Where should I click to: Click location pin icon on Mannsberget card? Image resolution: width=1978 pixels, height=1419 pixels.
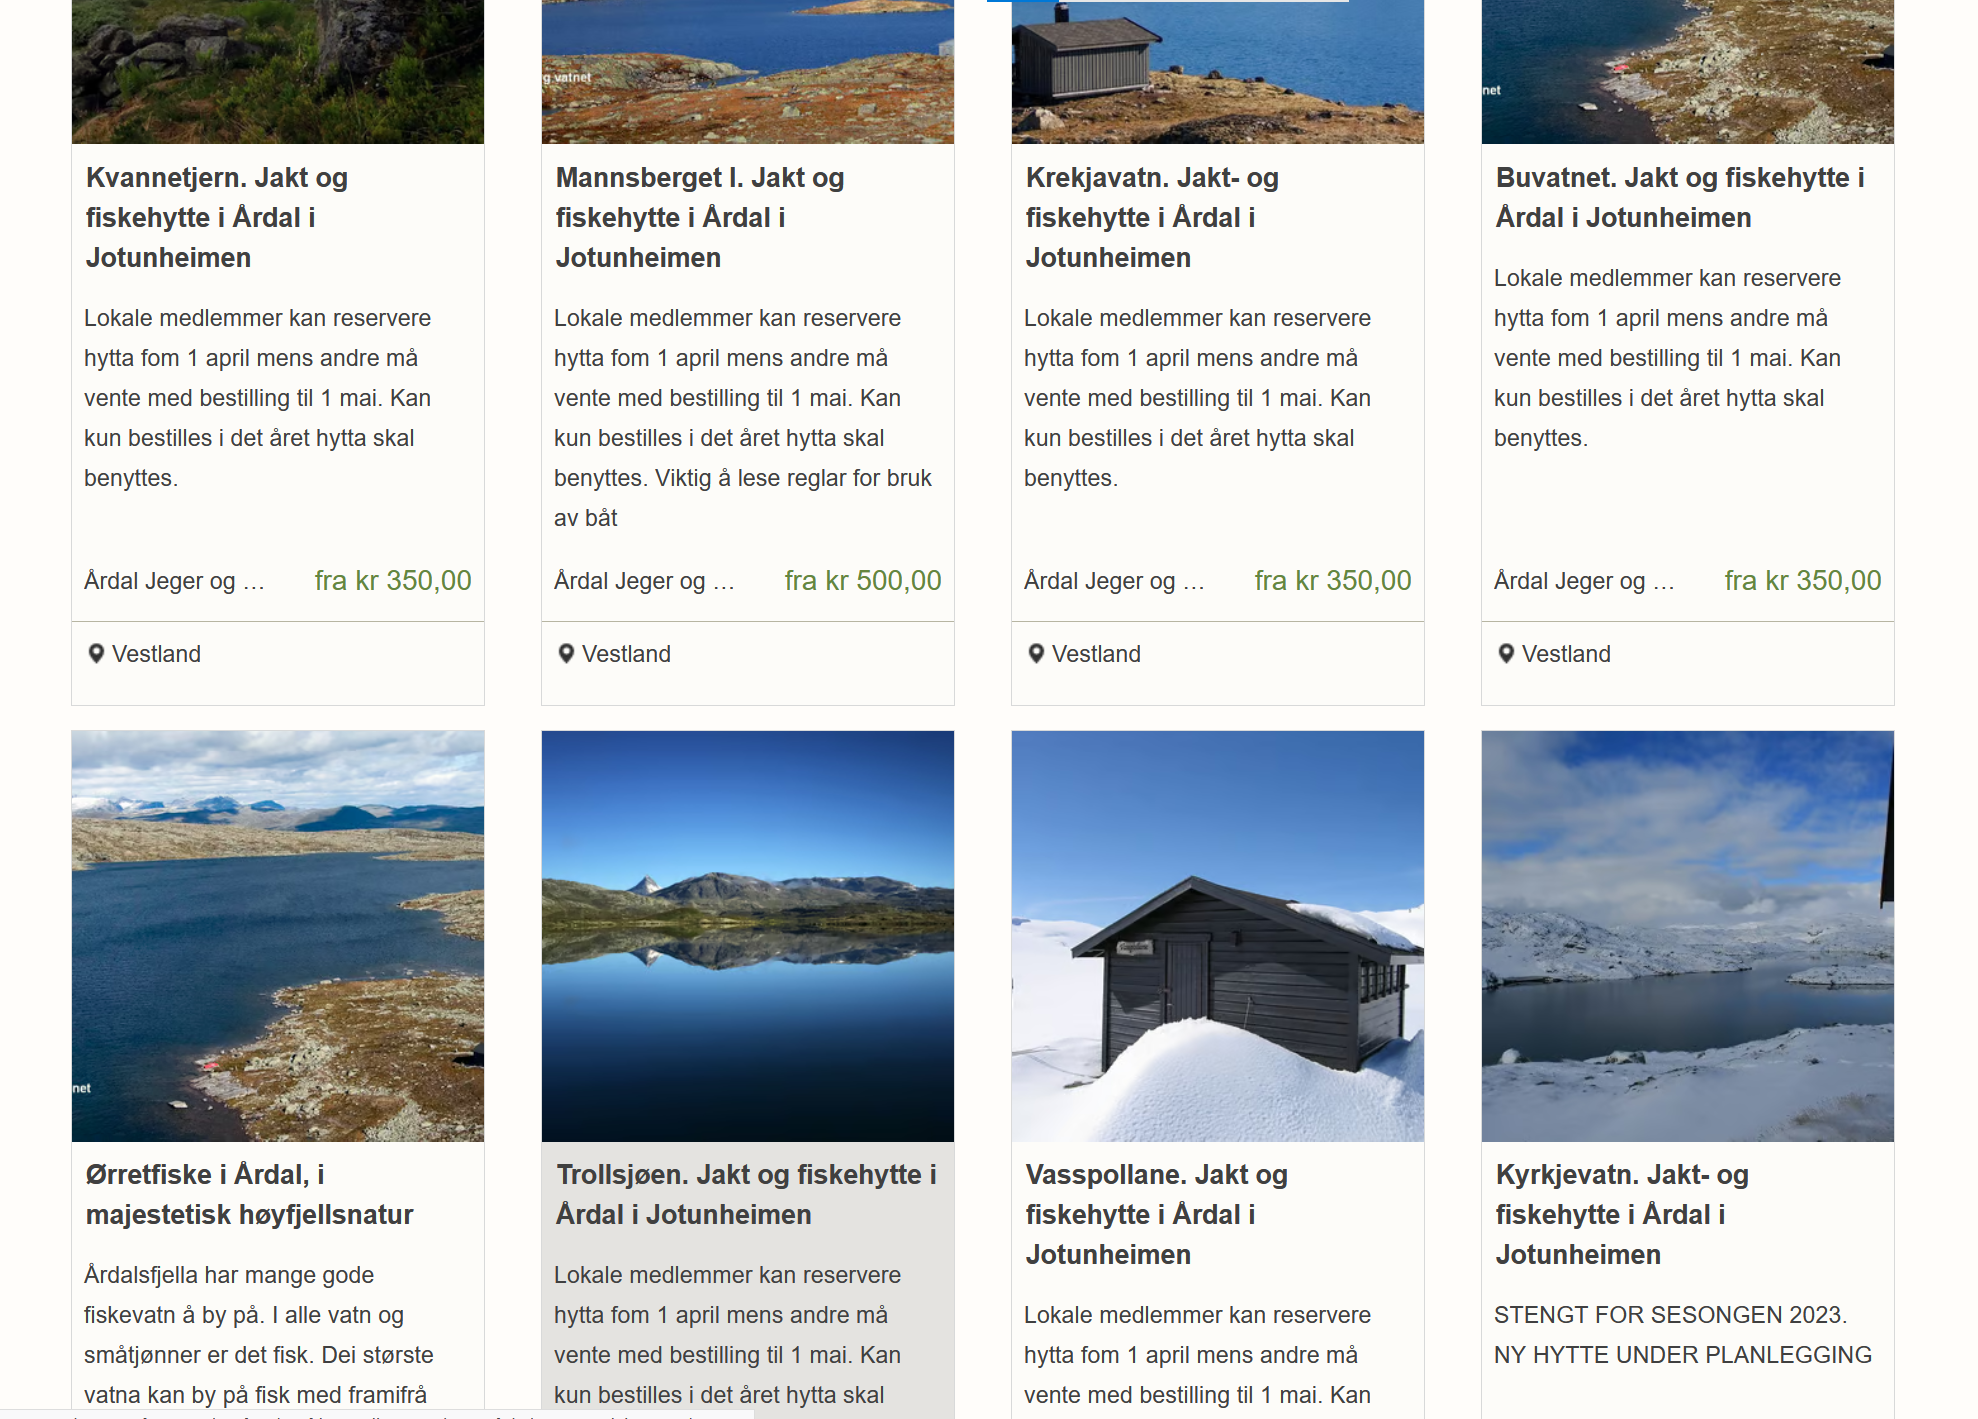pos(566,653)
